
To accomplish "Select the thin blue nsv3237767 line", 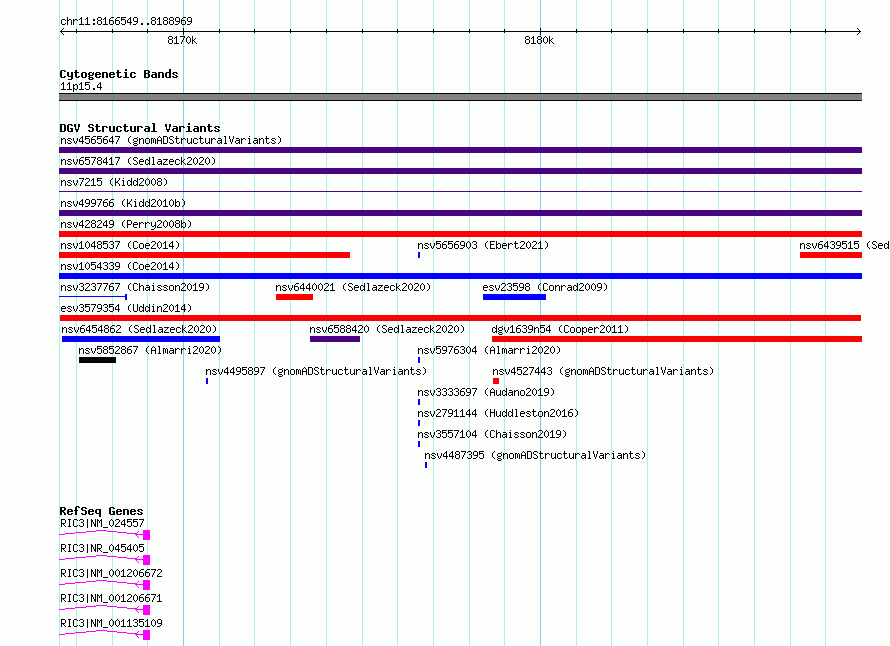I will pos(93,297).
